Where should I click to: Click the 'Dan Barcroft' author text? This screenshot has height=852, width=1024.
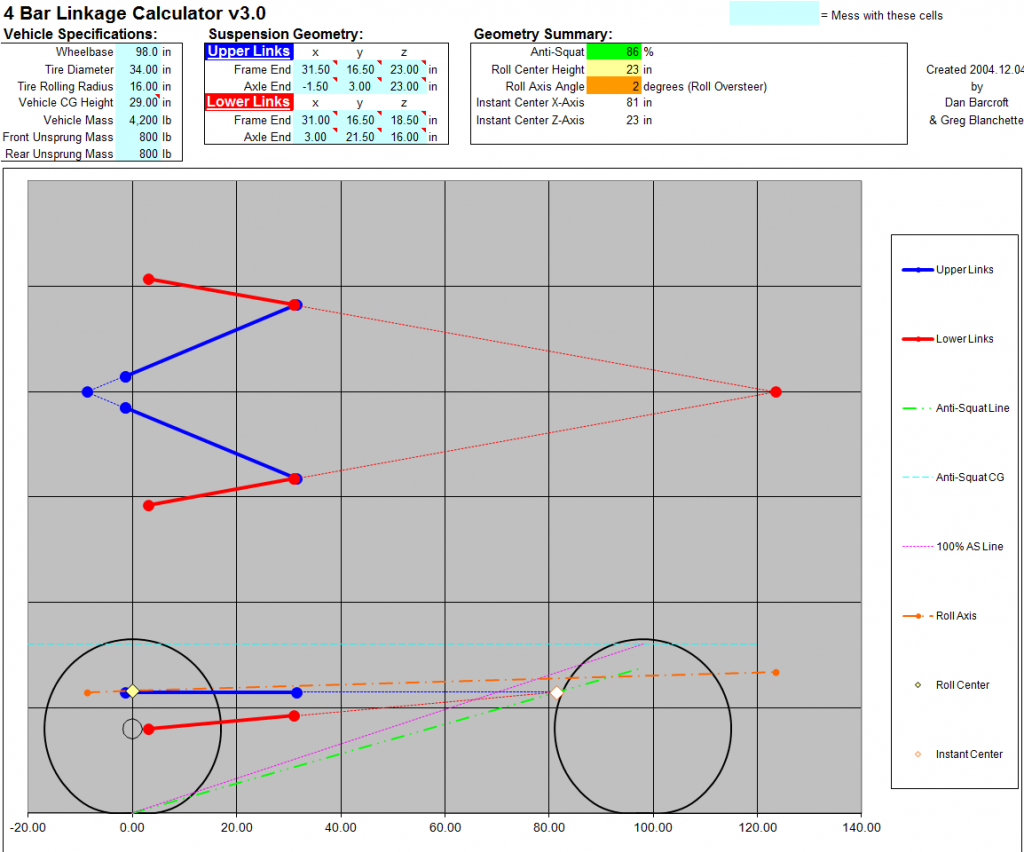(x=976, y=103)
